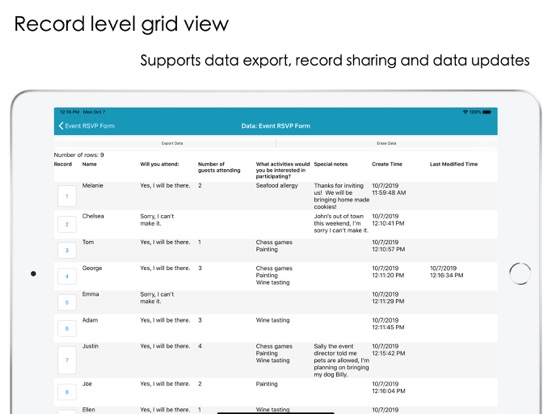Select the Create Time column header
This screenshot has height=414, width=552.
(x=387, y=164)
